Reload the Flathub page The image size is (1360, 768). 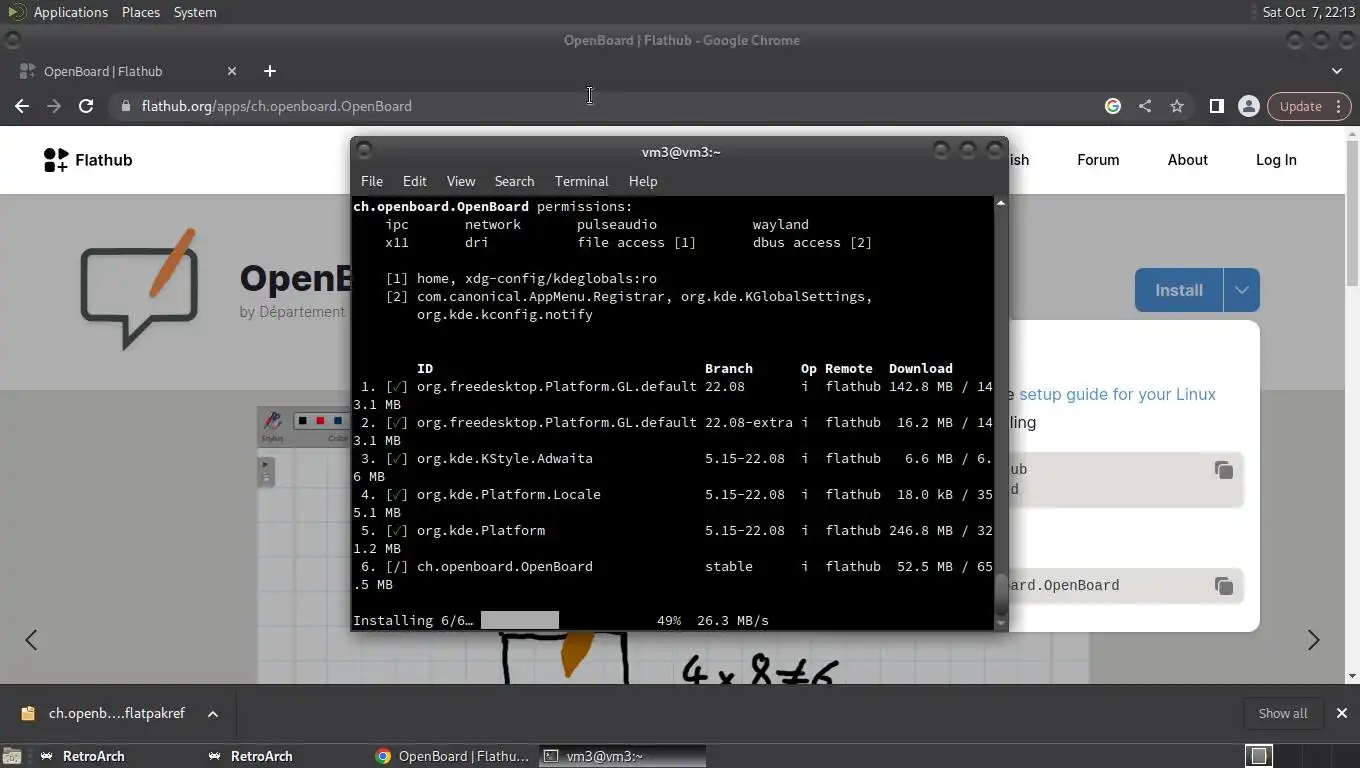pos(86,106)
